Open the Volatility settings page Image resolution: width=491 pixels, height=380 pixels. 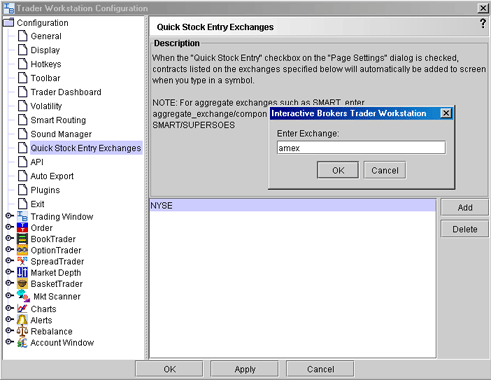[x=46, y=106]
